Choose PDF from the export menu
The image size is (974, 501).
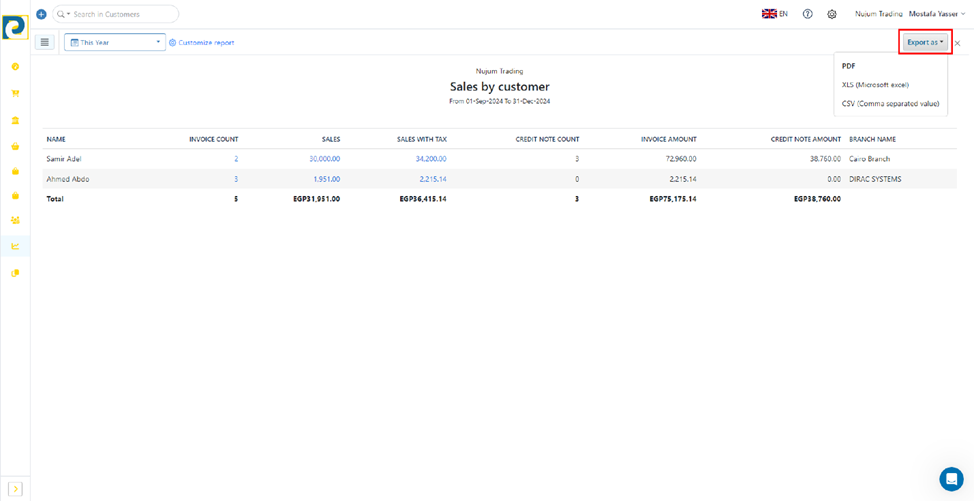pos(848,66)
